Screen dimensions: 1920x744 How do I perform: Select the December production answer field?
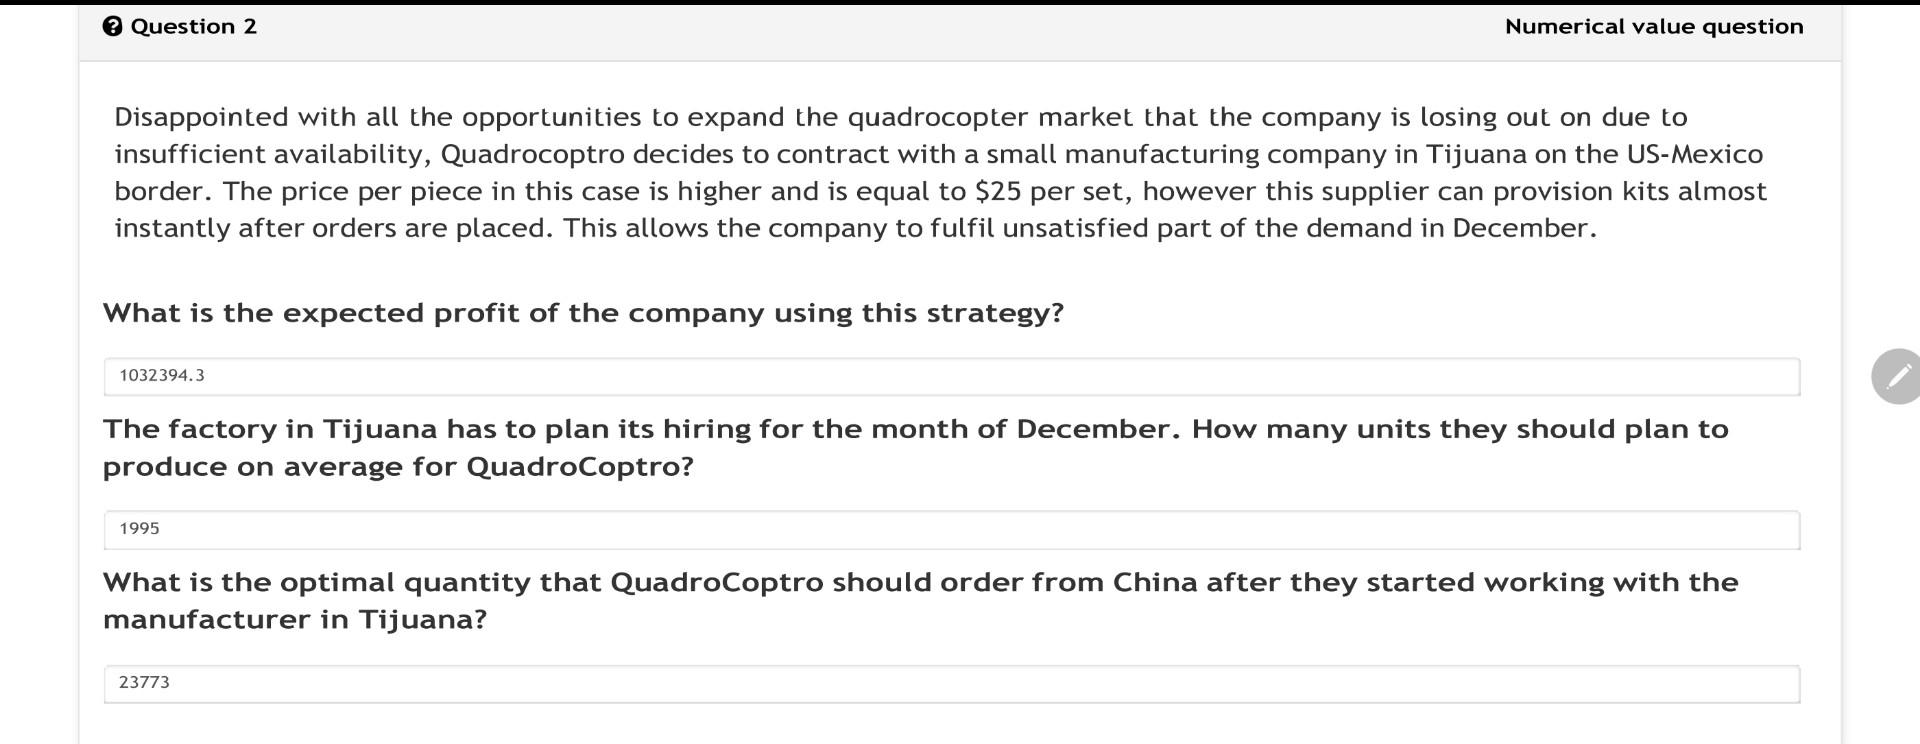pyautogui.click(x=950, y=528)
